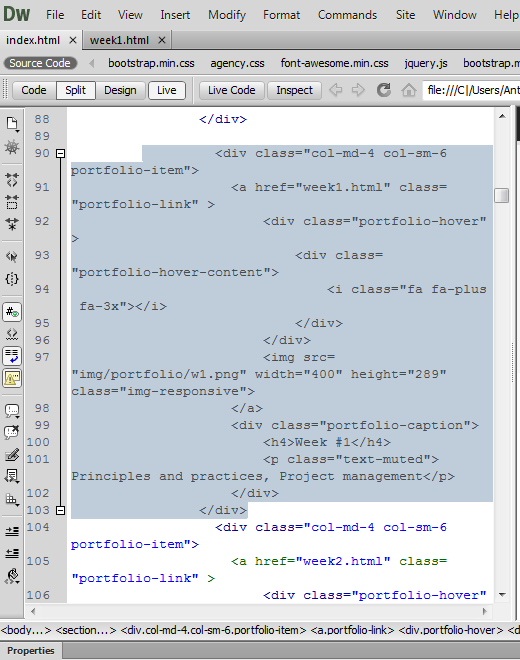Toggle Word Wrap in the coding toolbar

12,356
